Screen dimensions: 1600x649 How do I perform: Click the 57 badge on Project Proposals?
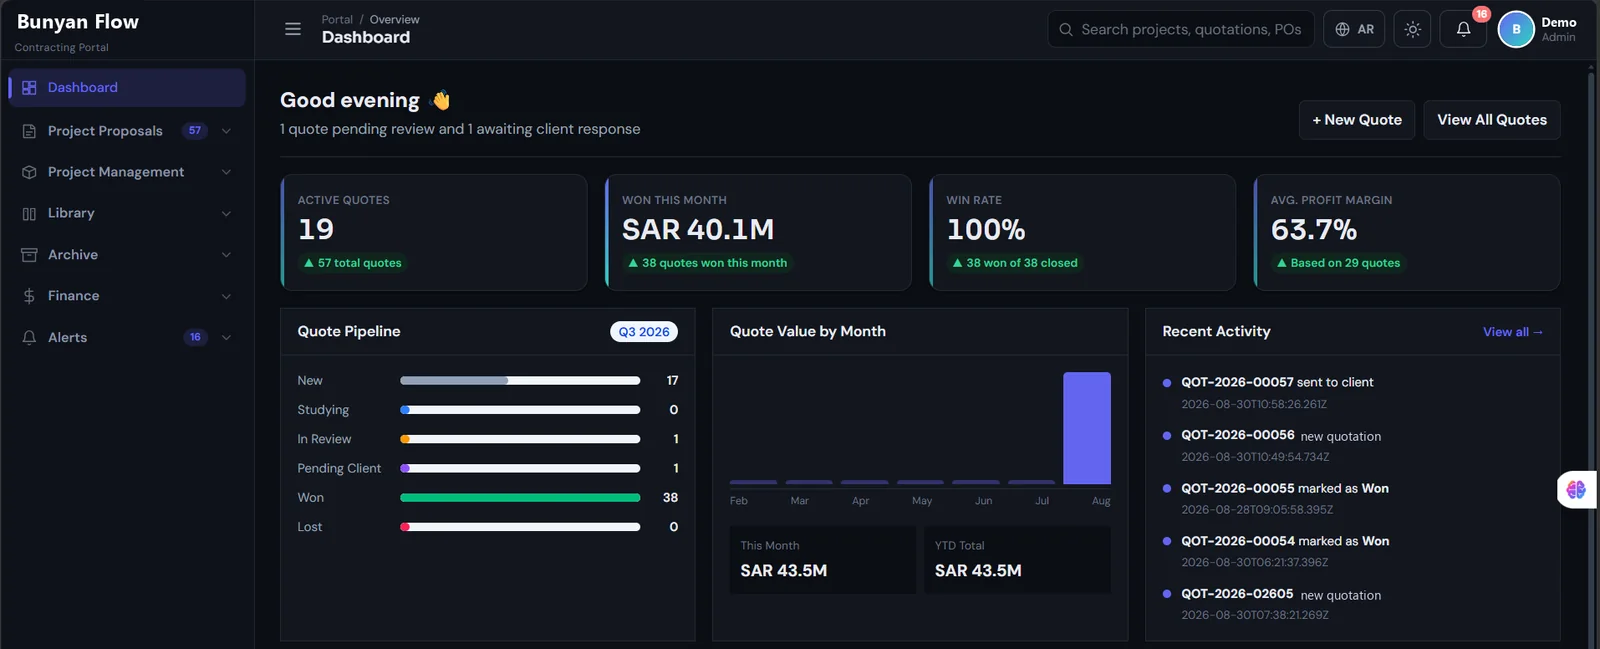click(x=195, y=131)
